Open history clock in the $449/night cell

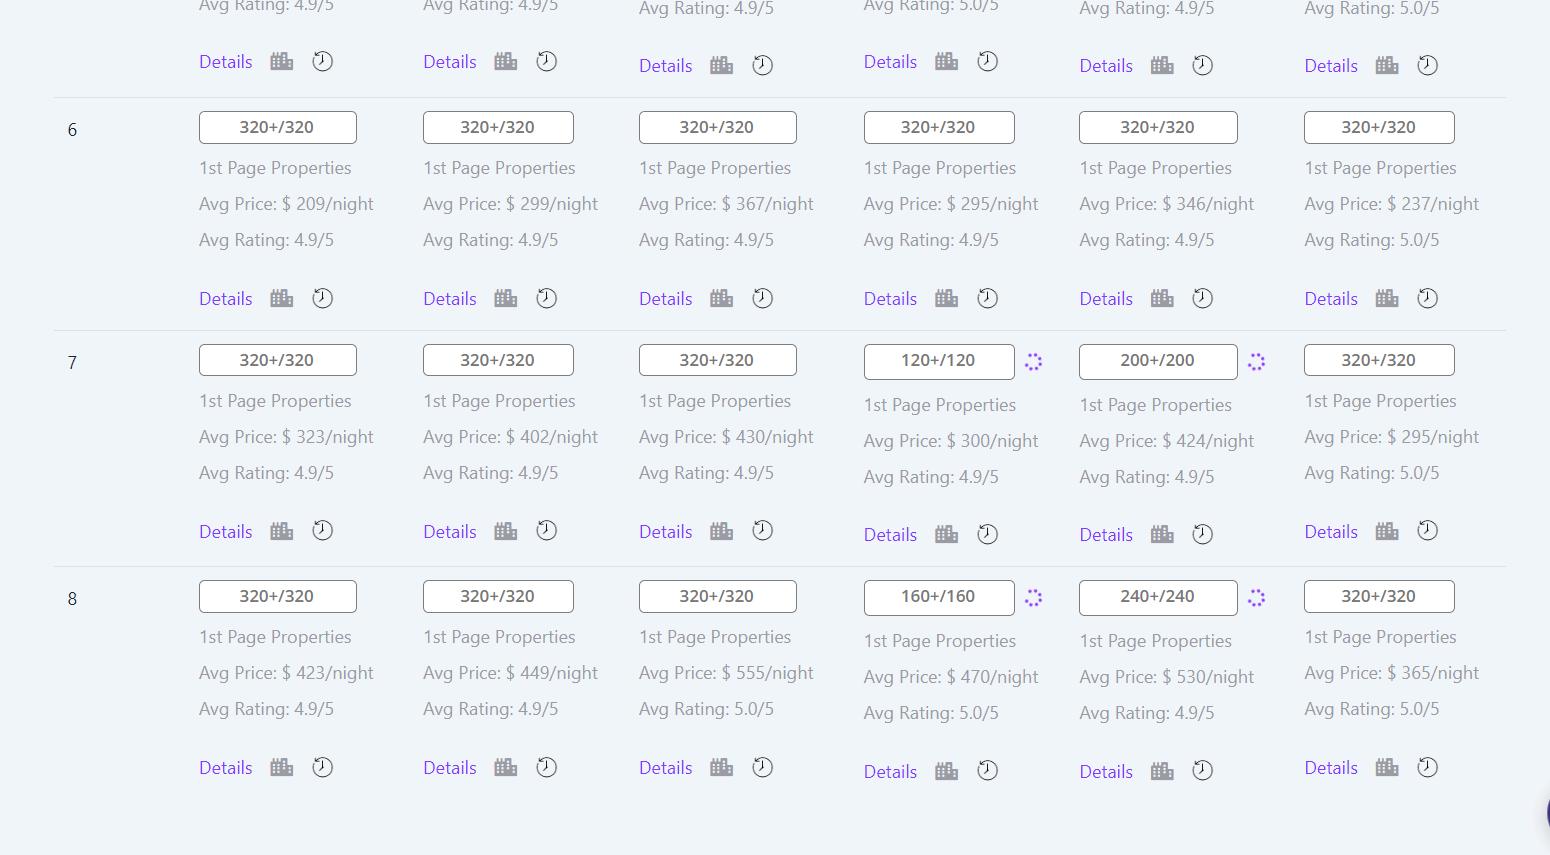[x=546, y=767]
